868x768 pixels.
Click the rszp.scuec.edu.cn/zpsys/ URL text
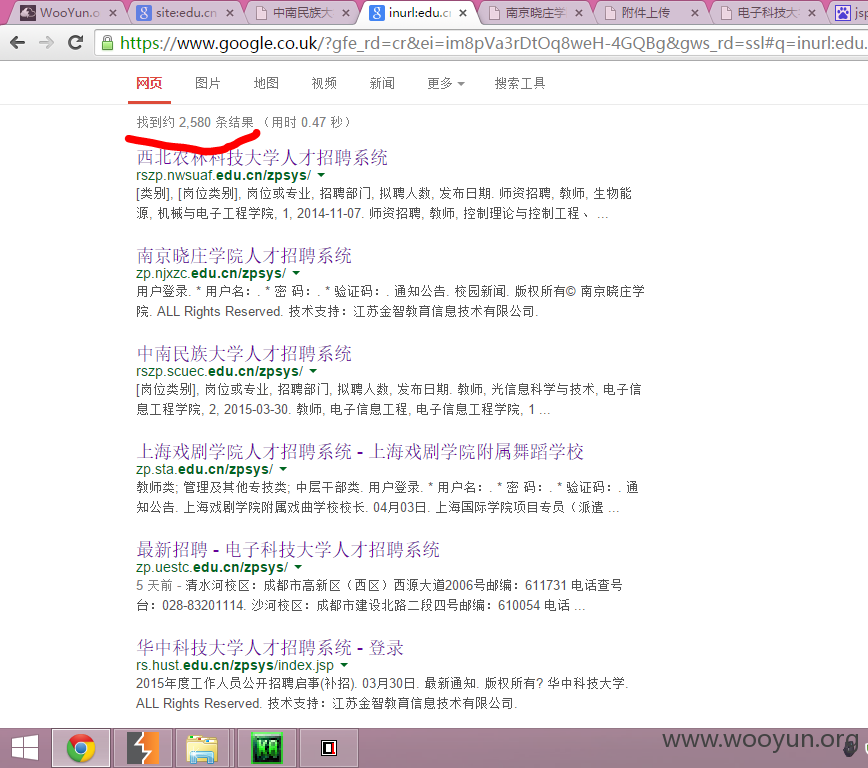tap(220, 372)
